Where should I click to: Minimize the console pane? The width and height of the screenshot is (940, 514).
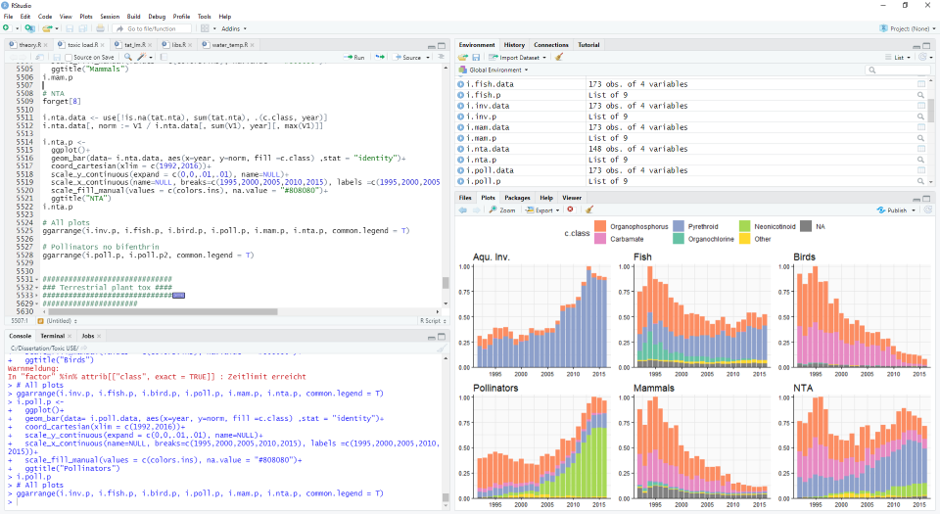coord(431,336)
